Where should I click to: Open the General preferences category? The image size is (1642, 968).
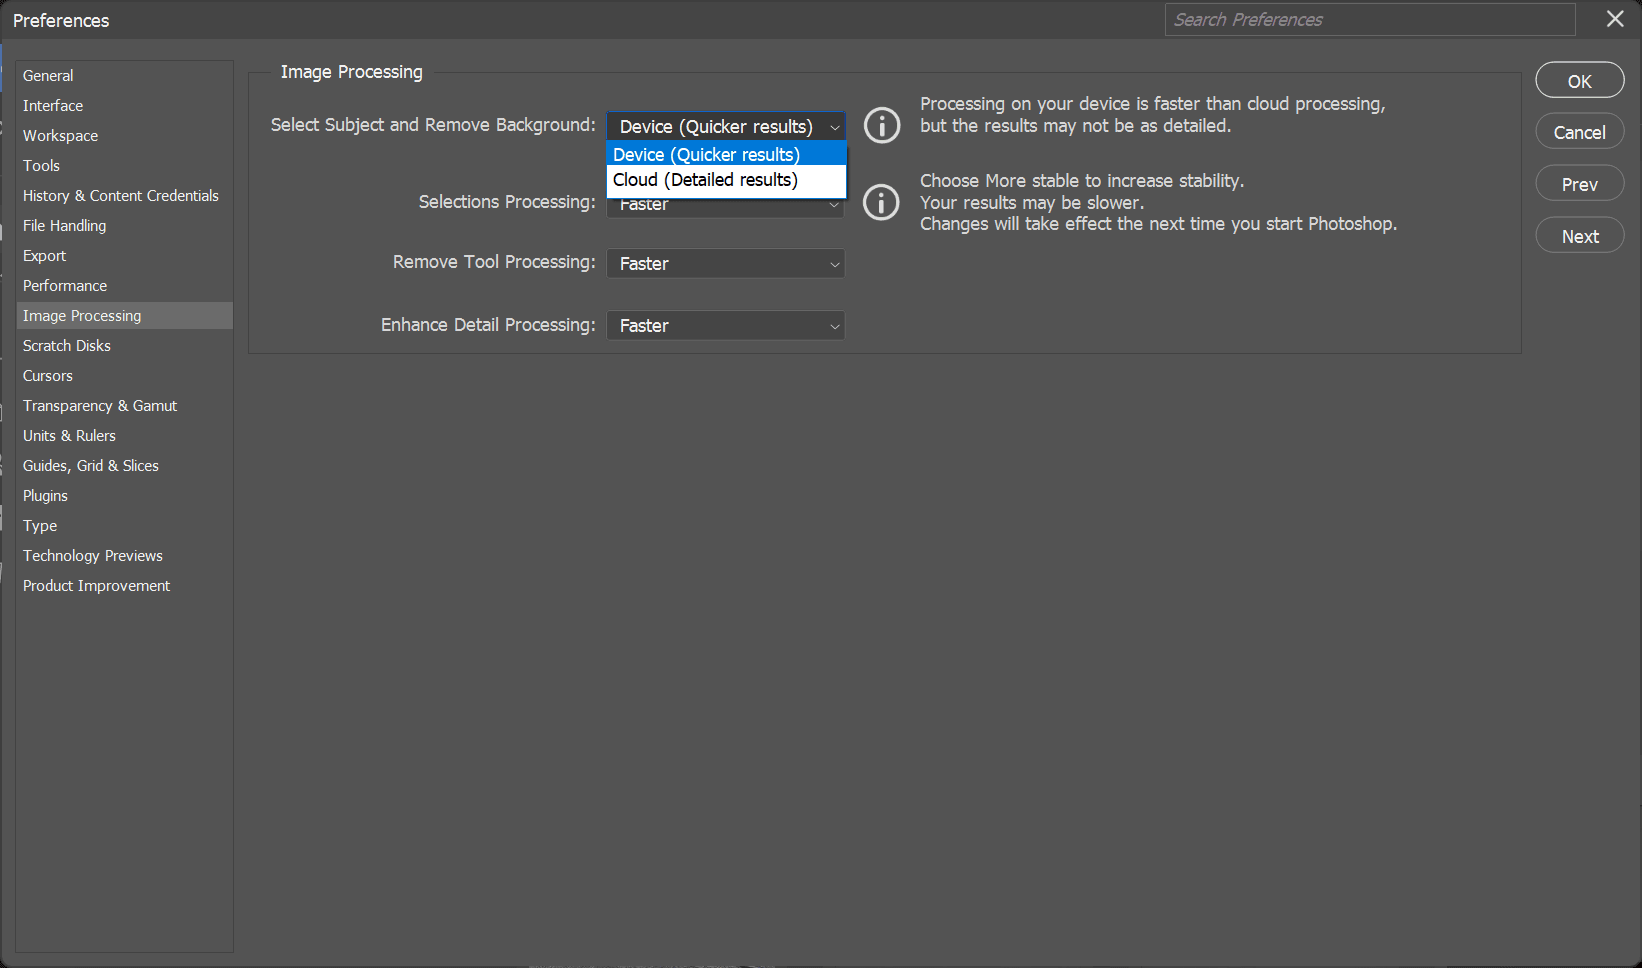click(48, 76)
